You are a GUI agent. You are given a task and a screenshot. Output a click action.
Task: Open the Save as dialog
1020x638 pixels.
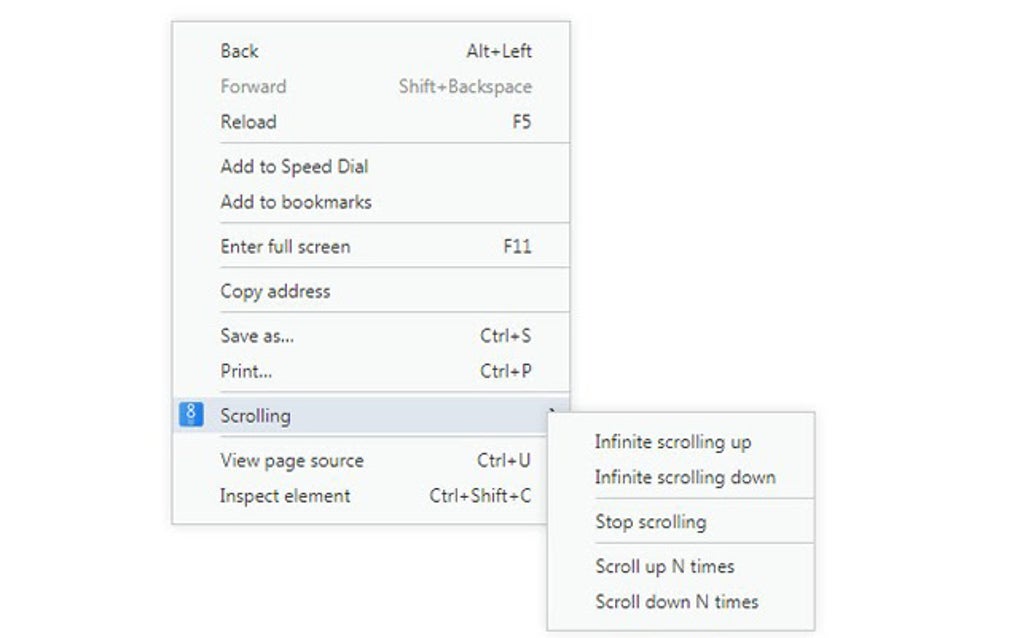click(258, 336)
